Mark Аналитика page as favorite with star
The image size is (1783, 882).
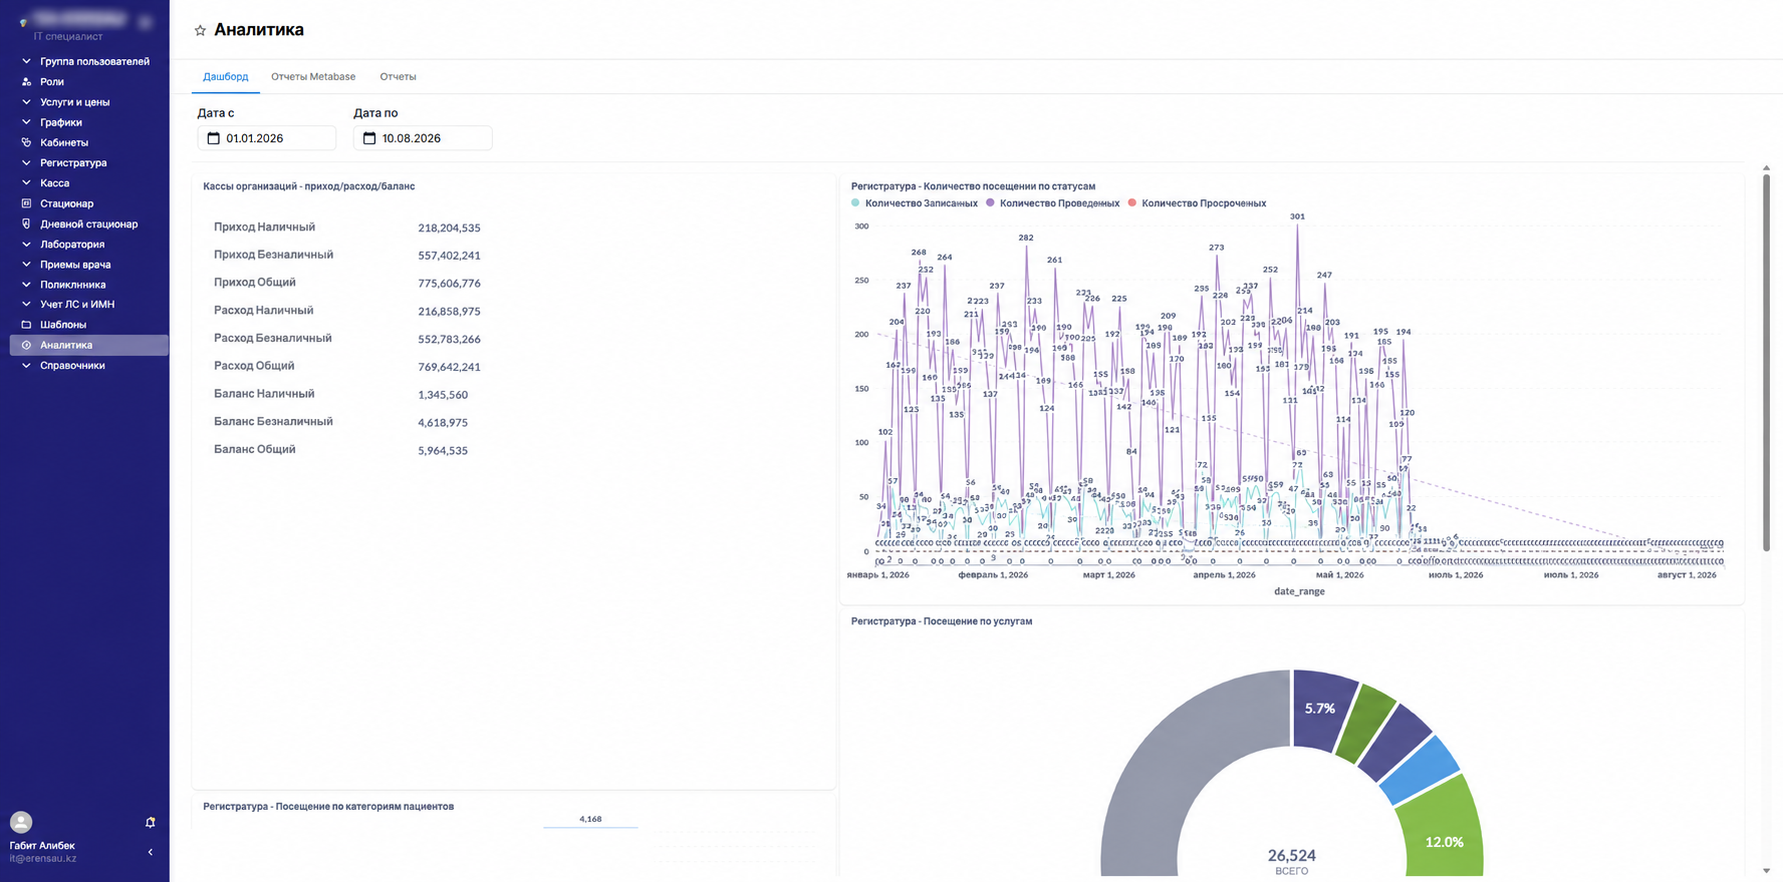click(200, 31)
